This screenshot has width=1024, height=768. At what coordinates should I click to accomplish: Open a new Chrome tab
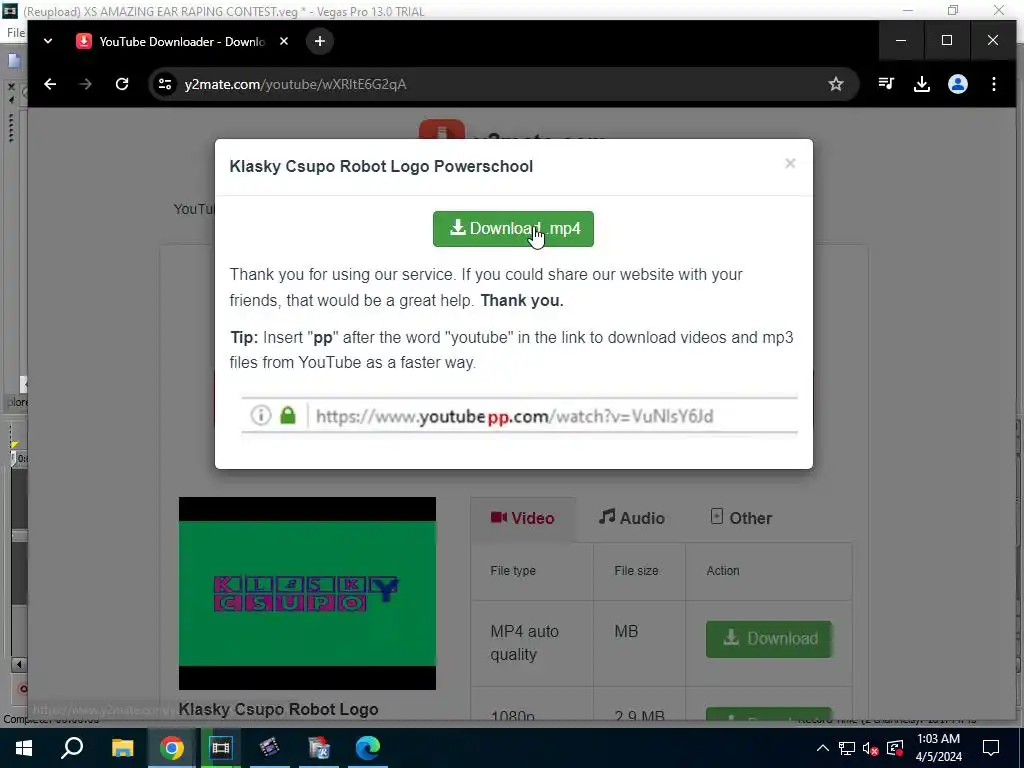319,41
